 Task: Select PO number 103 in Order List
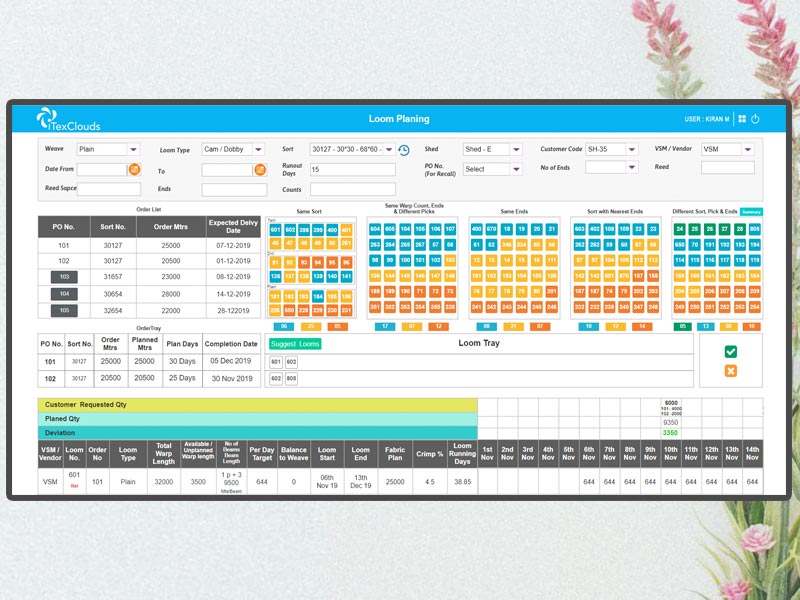(64, 276)
